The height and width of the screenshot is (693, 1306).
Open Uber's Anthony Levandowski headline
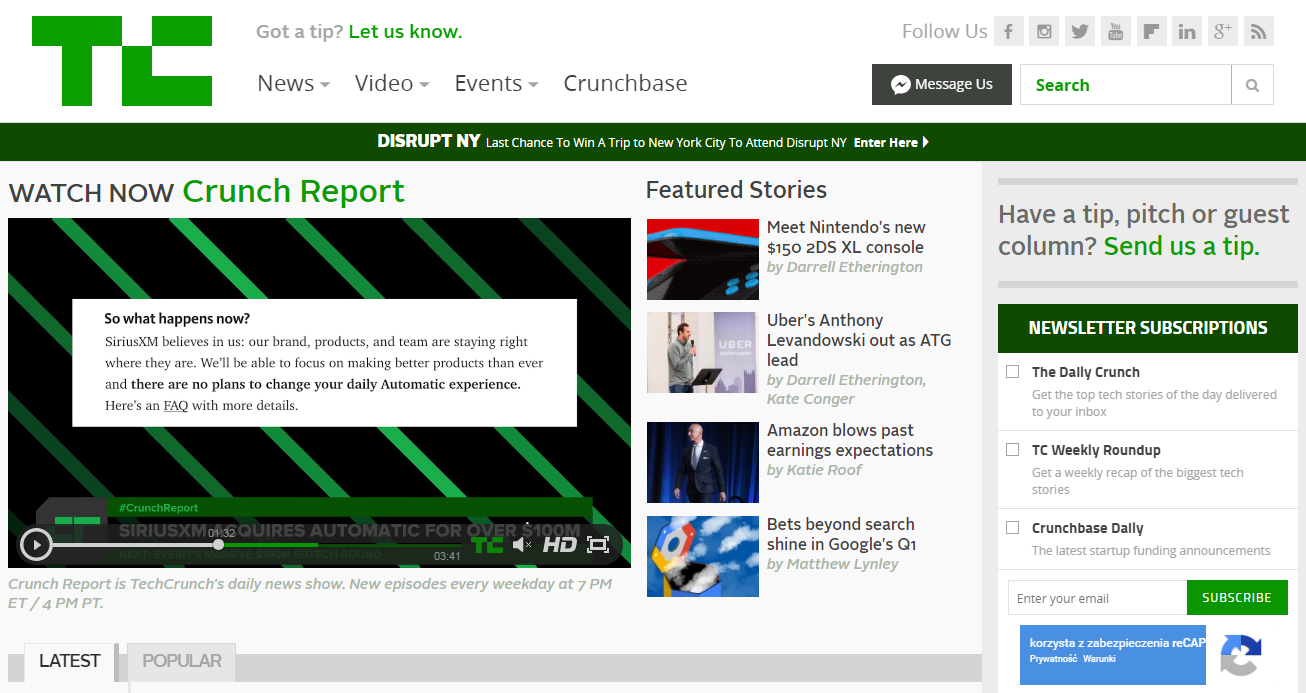click(859, 340)
